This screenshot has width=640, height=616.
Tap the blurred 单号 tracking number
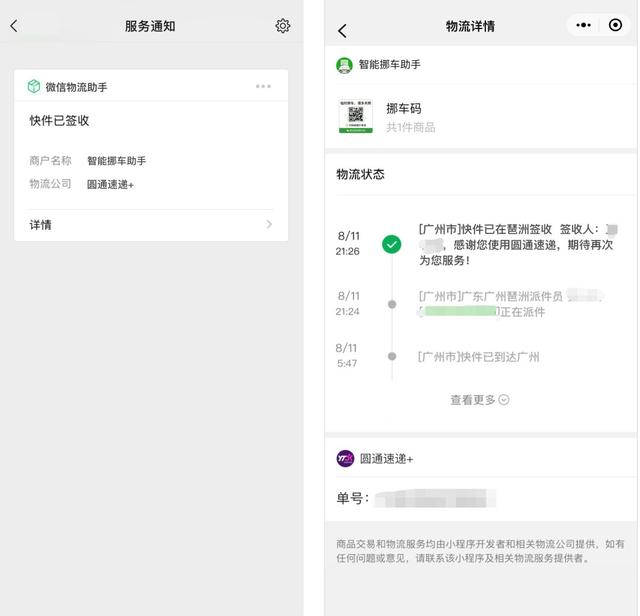(x=435, y=498)
